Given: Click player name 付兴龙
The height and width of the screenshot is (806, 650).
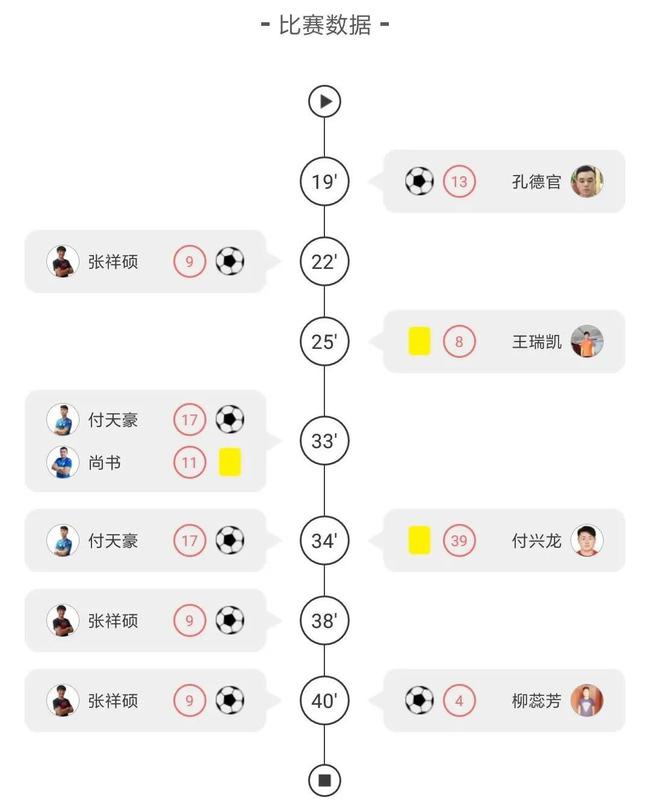Looking at the screenshot, I should [537, 541].
